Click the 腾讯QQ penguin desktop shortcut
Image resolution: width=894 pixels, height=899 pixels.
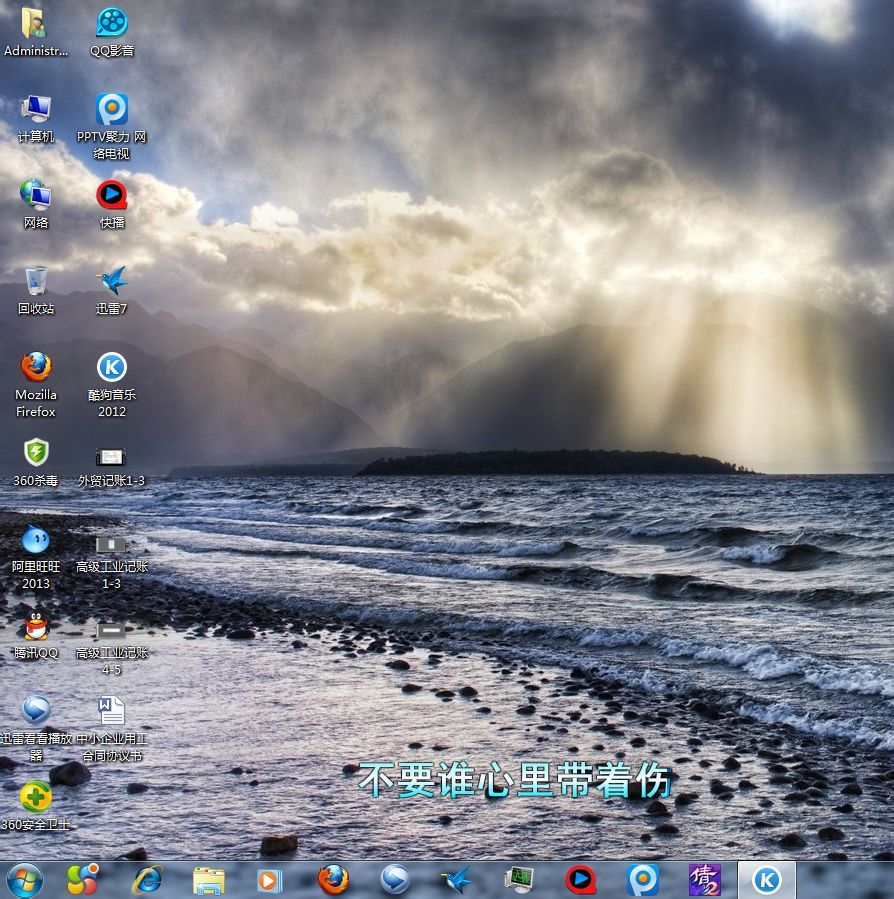pos(36,634)
